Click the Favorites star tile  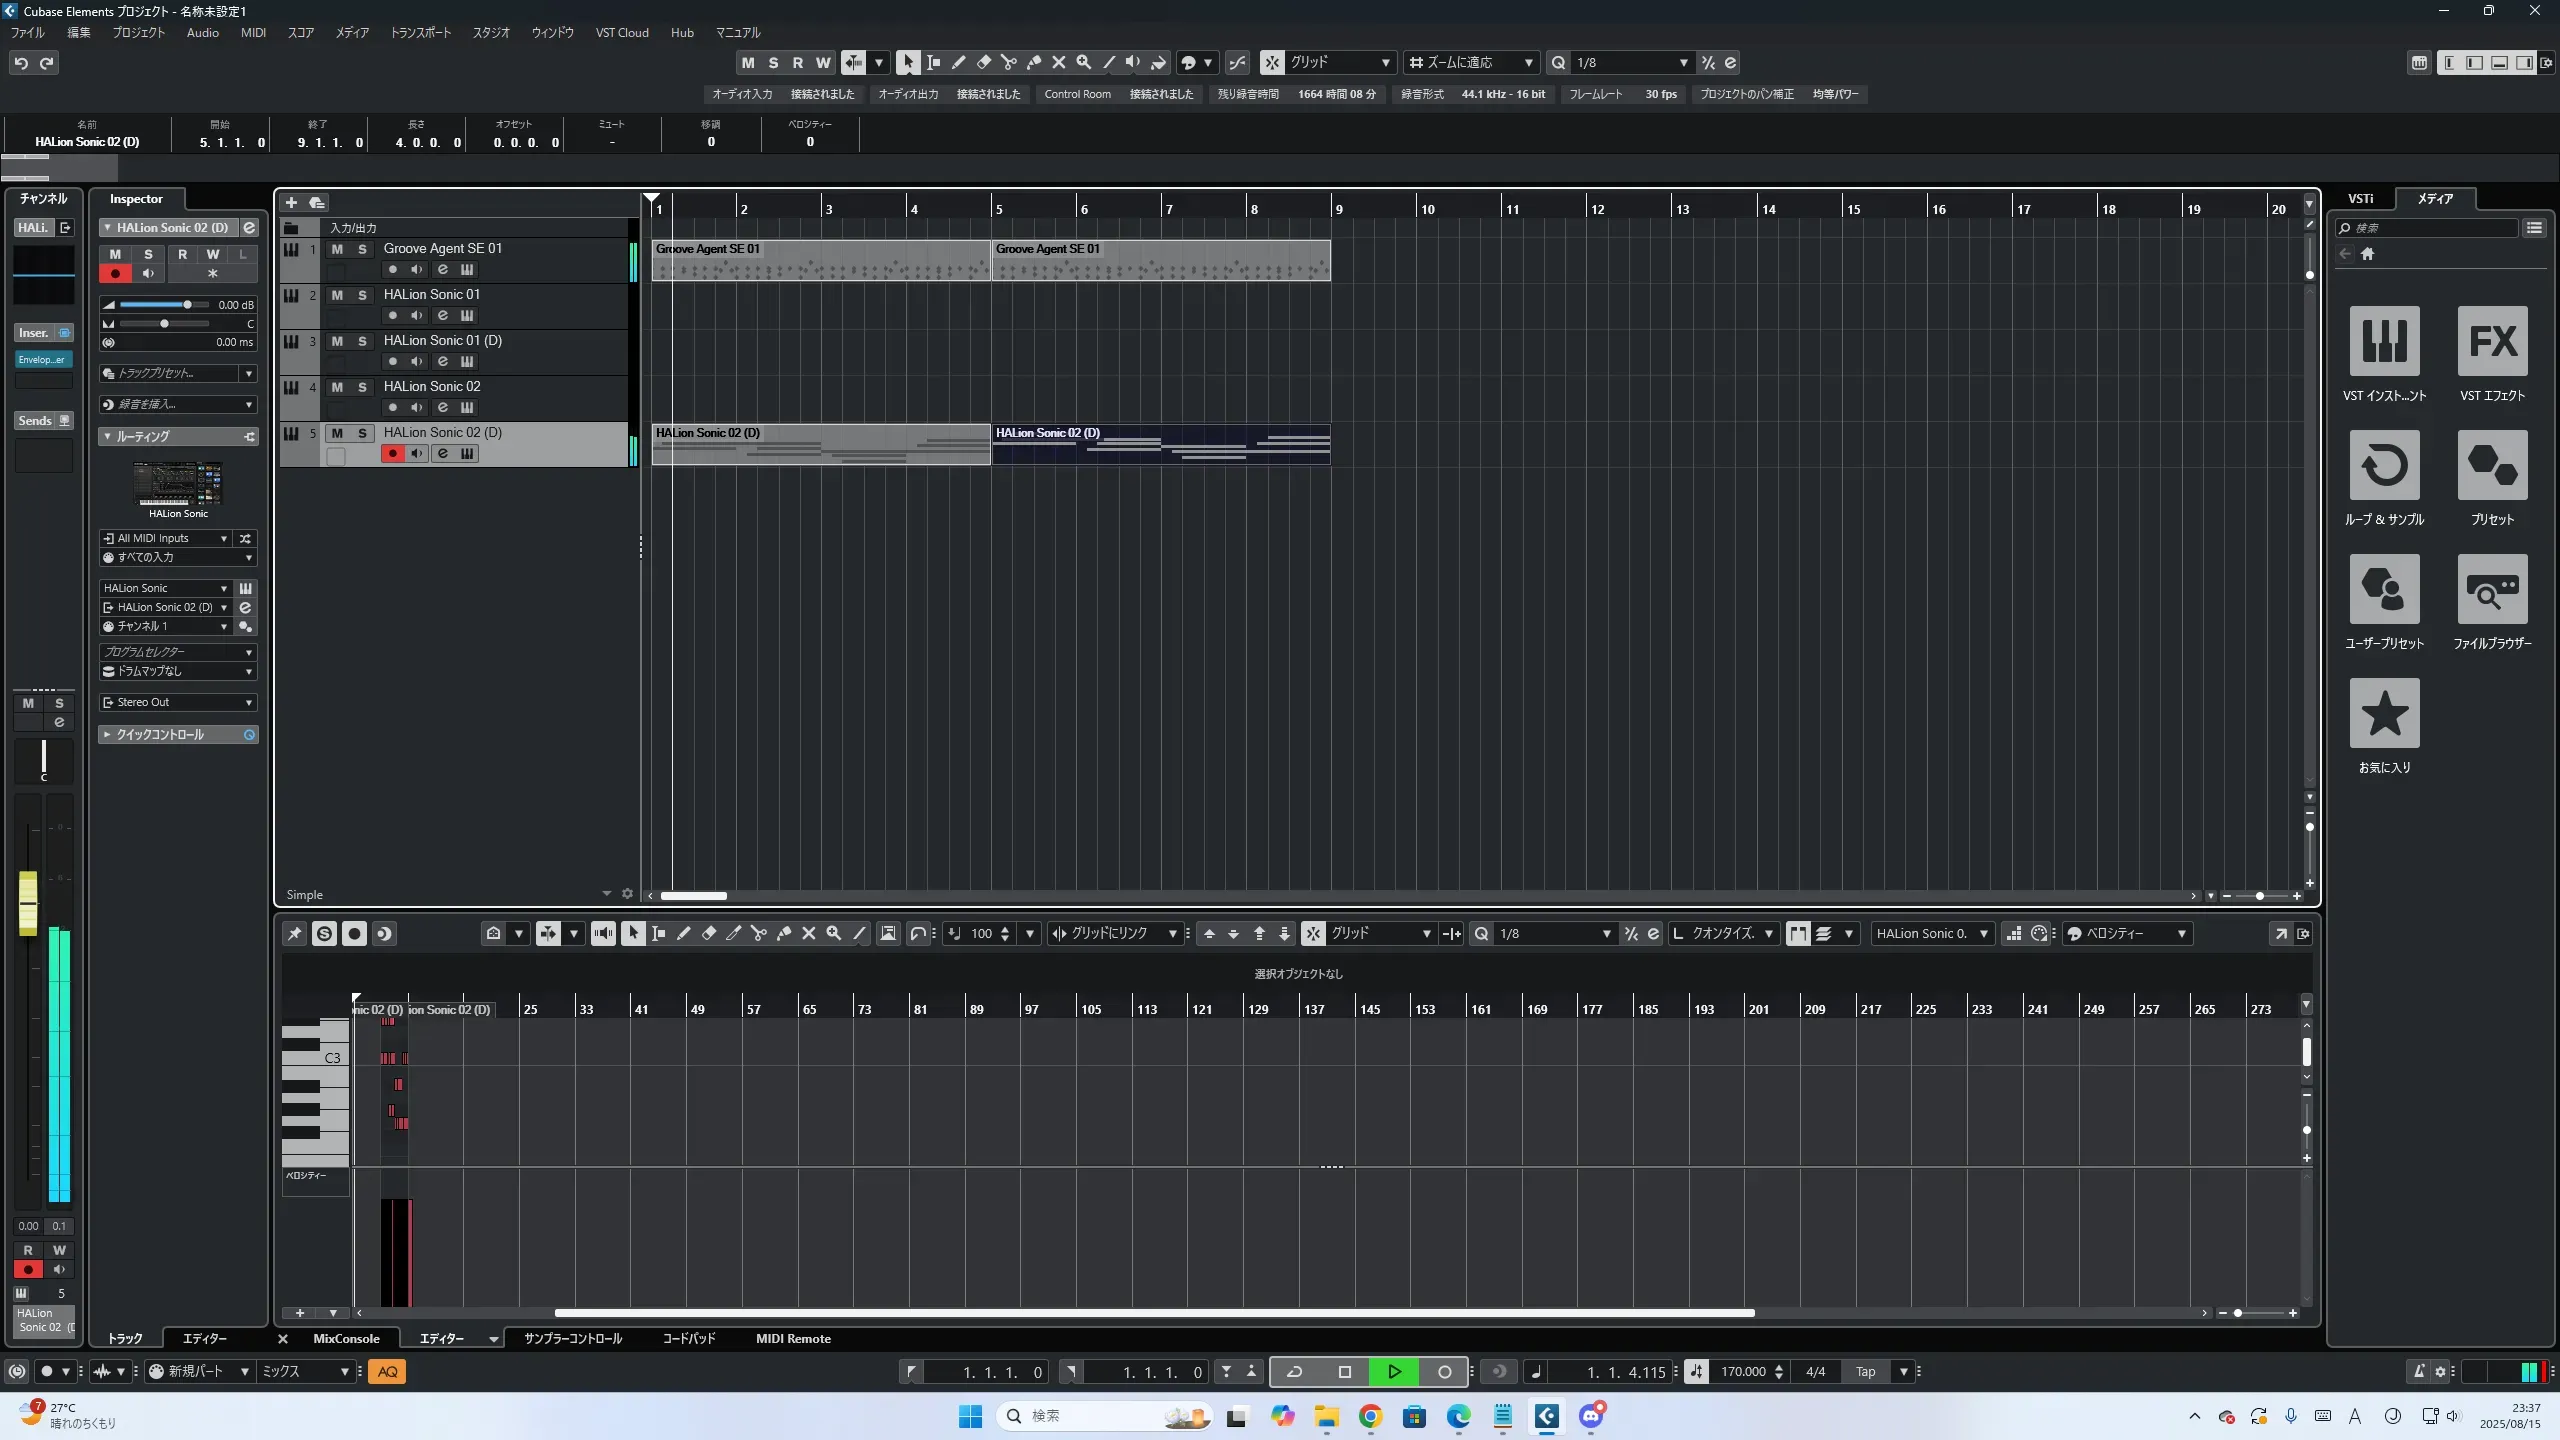tap(2384, 713)
